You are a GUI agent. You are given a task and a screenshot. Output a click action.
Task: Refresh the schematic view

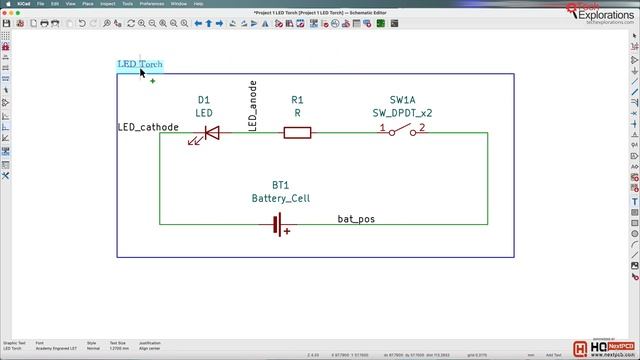131,24
